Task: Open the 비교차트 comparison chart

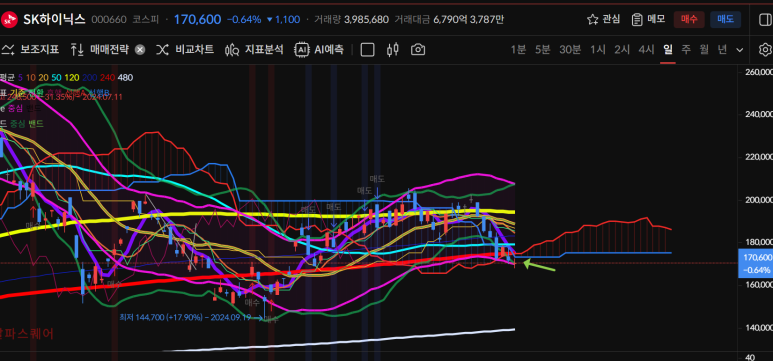Action: tap(185, 49)
